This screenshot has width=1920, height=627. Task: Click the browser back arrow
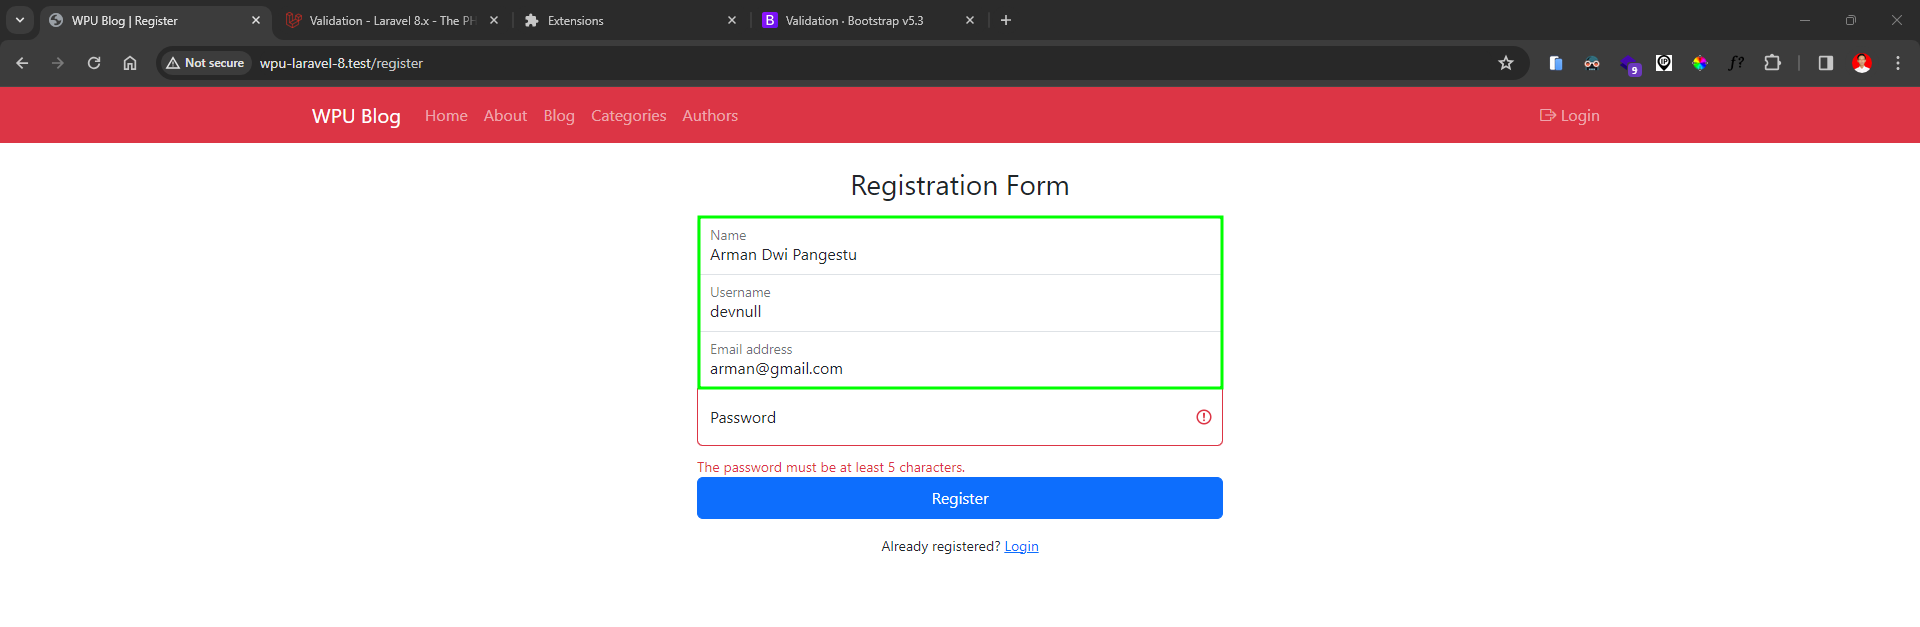(x=22, y=63)
